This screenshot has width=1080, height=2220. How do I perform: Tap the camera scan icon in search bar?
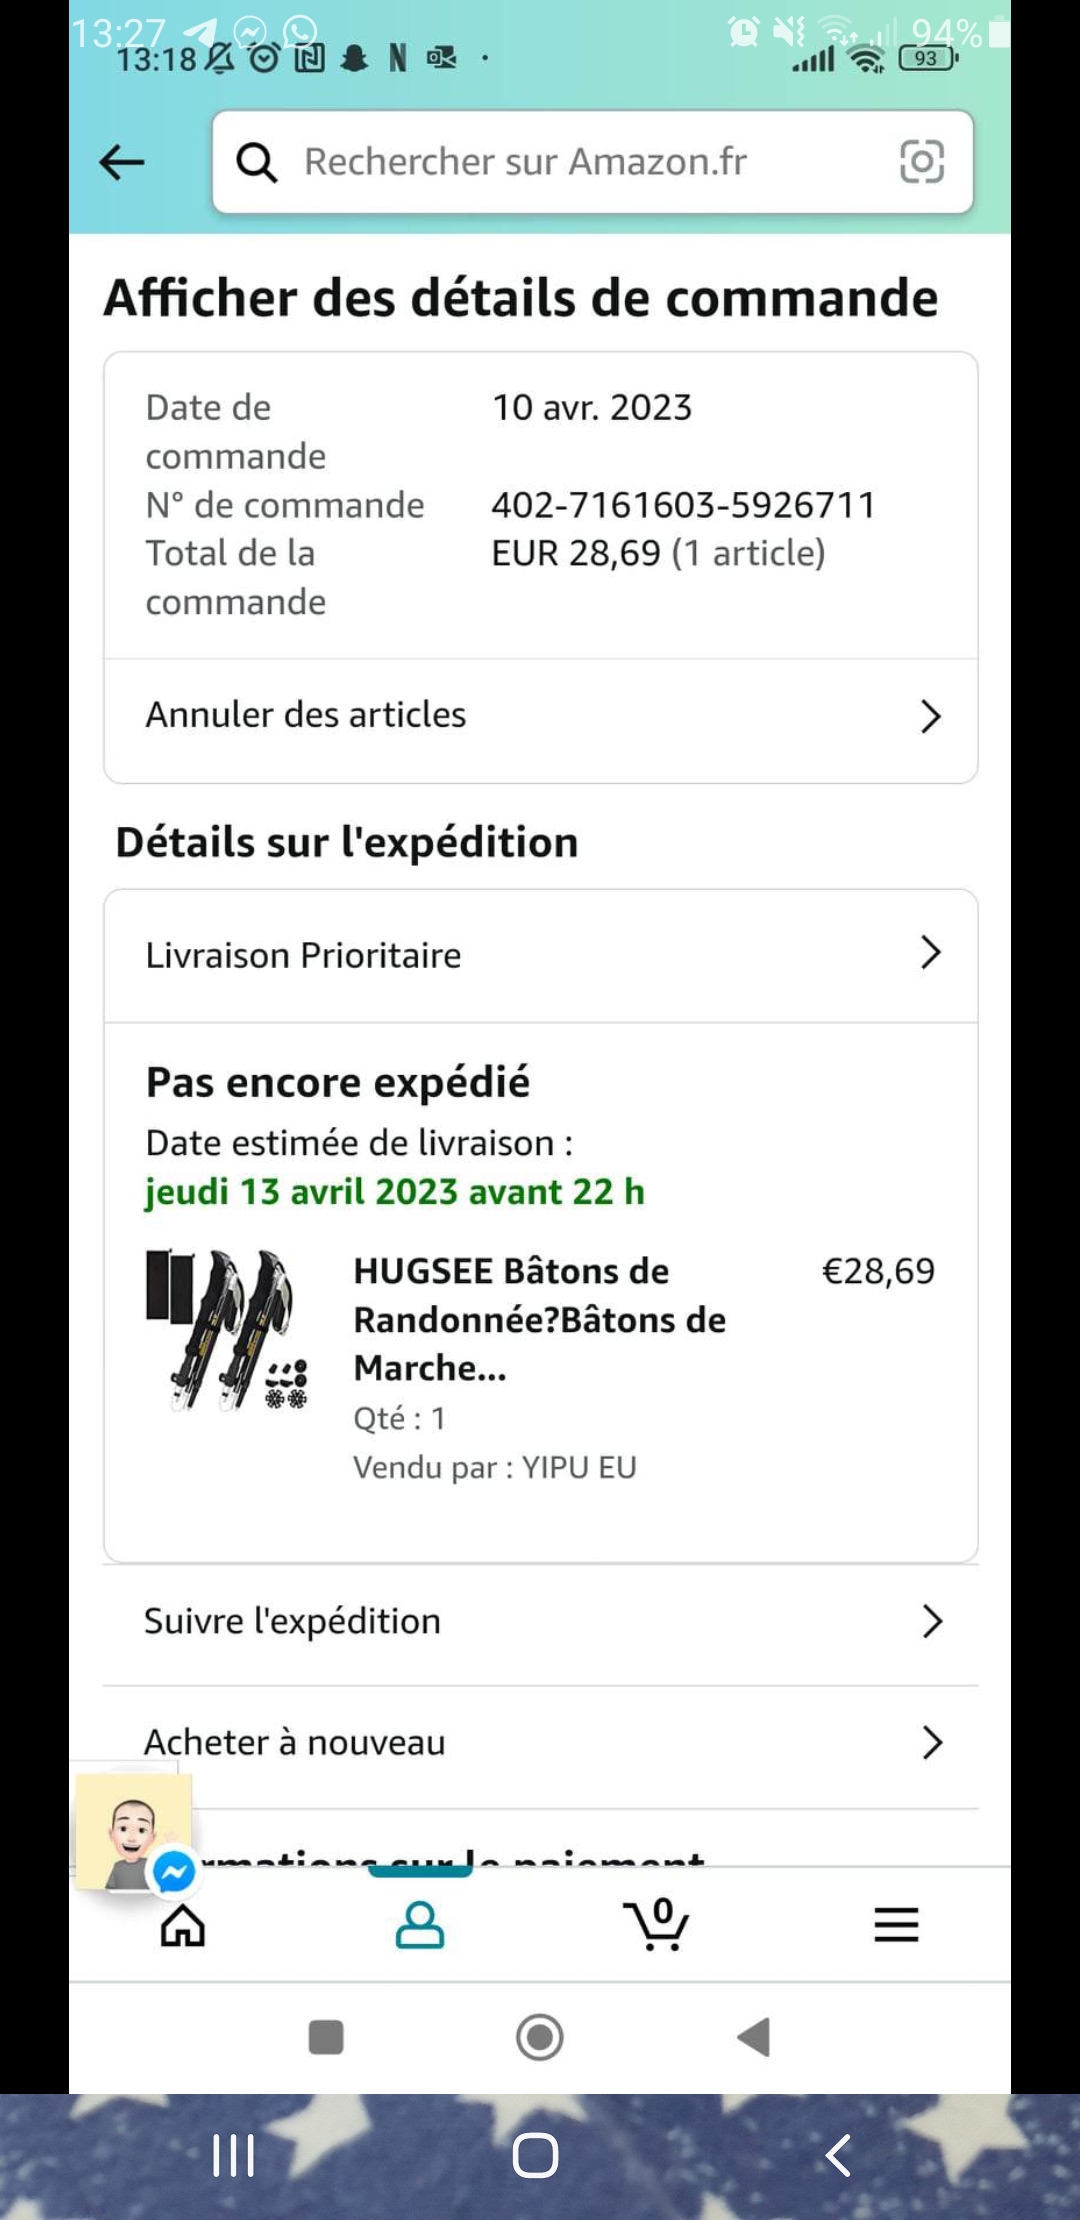(x=921, y=162)
